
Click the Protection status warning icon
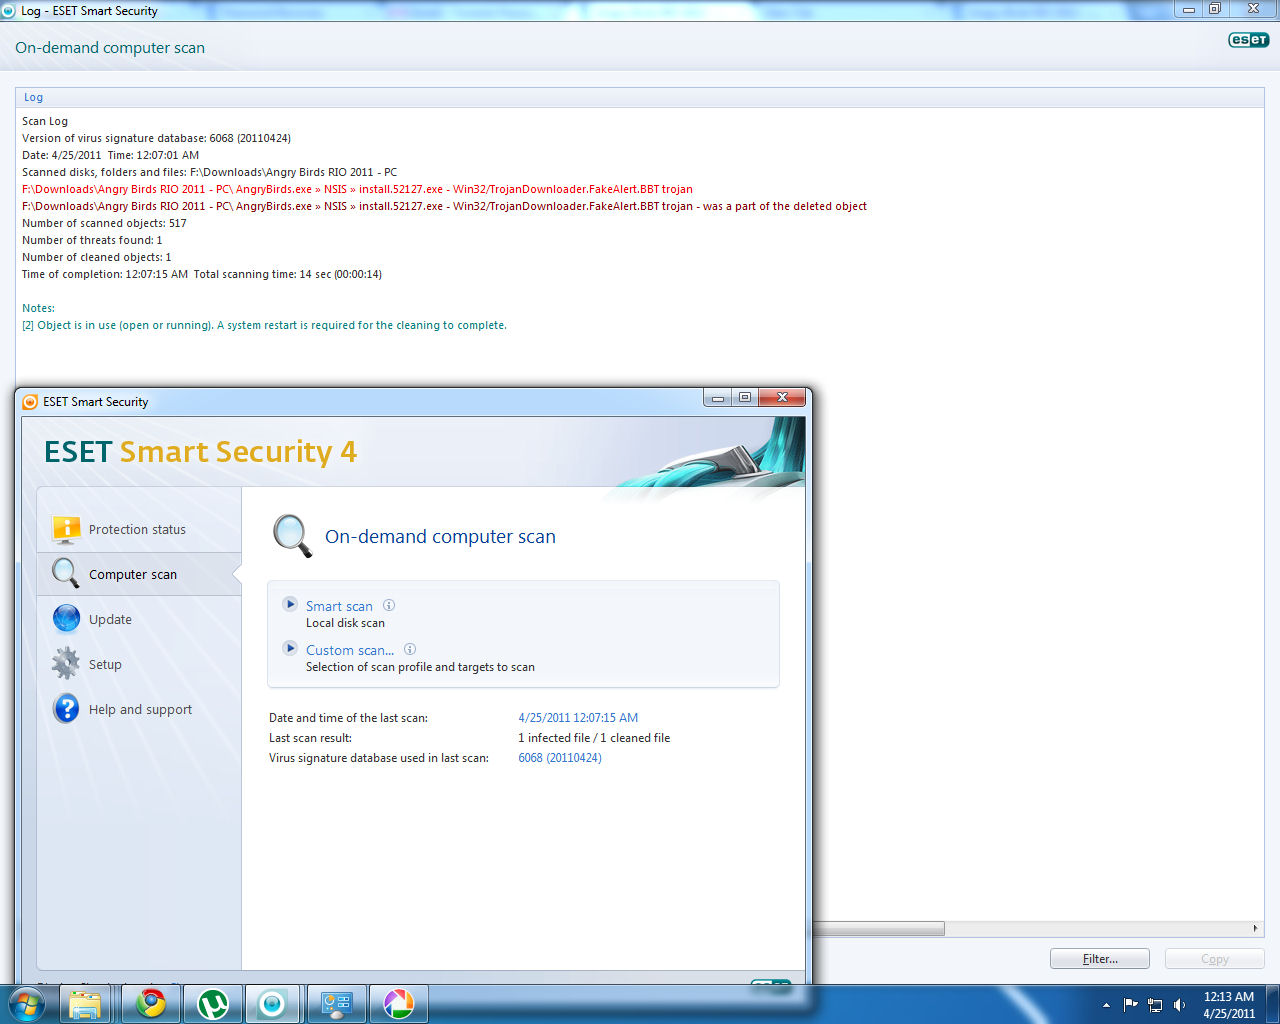click(66, 529)
